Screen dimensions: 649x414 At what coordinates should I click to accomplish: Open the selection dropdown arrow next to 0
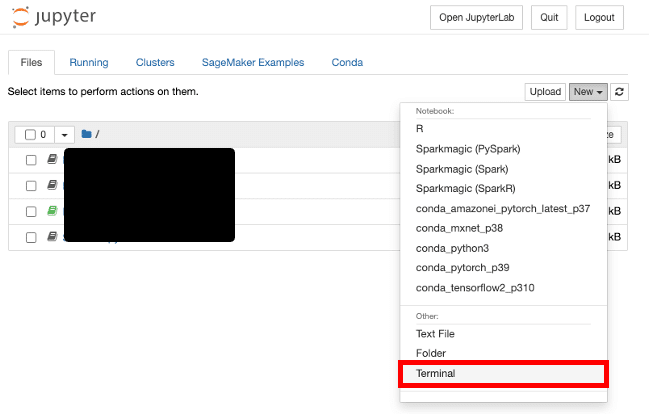coord(64,135)
